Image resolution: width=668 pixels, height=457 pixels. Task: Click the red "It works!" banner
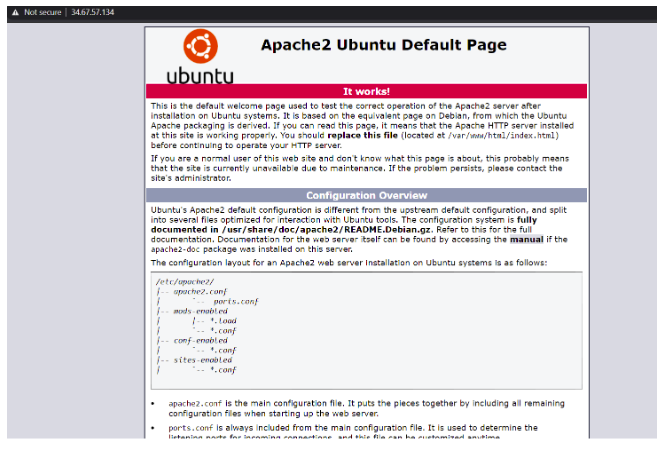coord(364,91)
